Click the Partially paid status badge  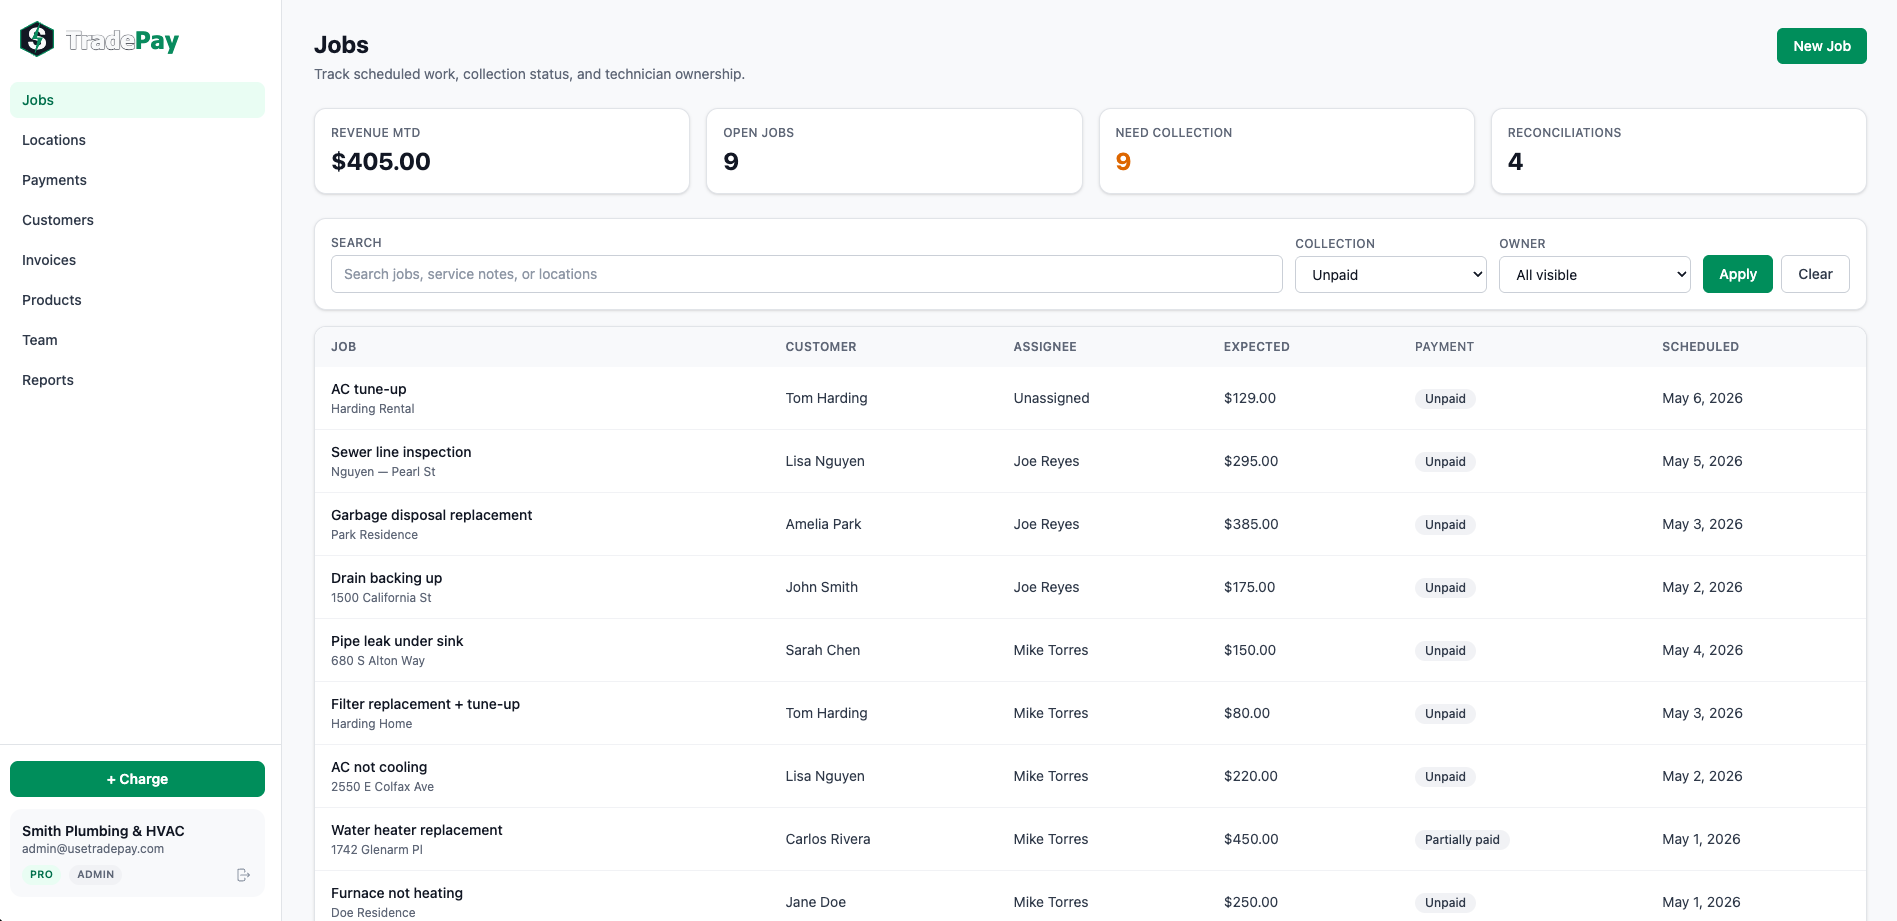[x=1462, y=840]
